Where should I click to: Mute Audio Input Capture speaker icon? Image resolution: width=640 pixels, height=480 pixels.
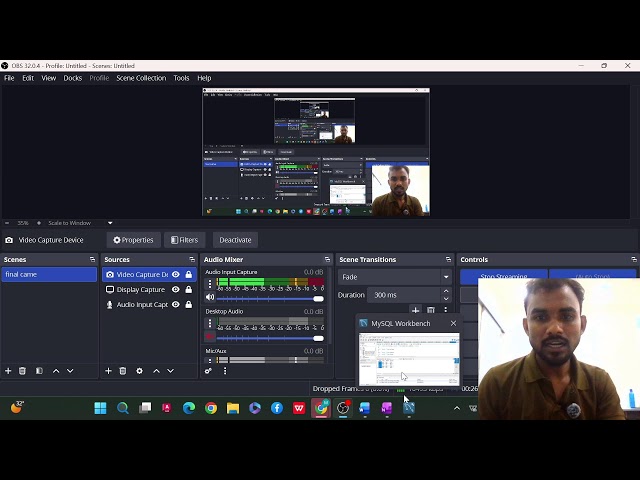(x=210, y=297)
